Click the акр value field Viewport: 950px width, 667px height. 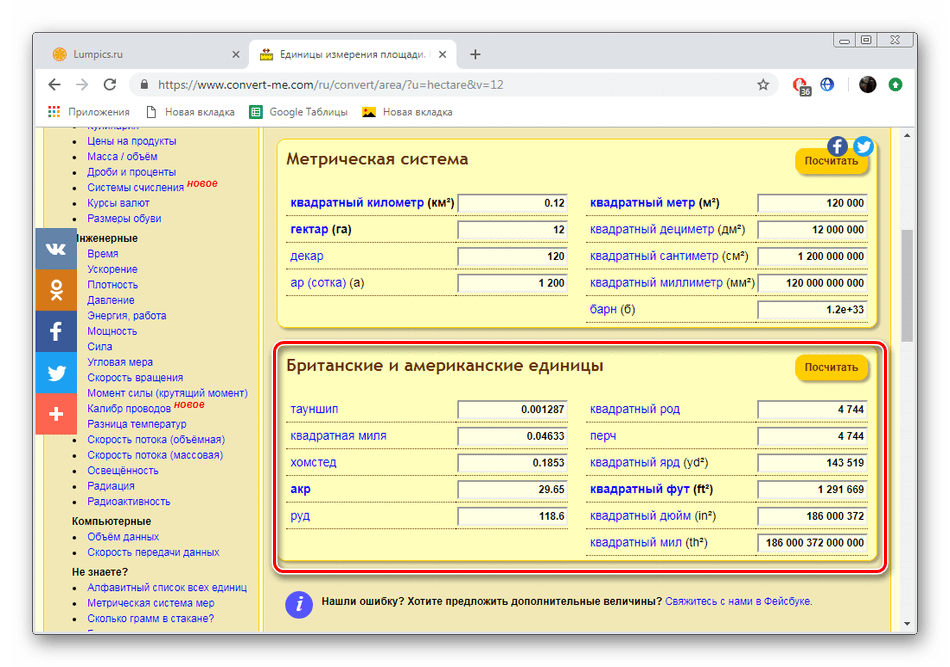tap(512, 490)
